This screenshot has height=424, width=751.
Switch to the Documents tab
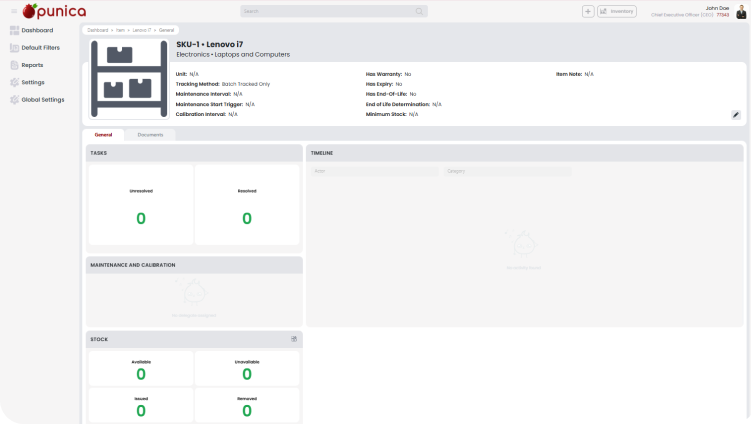(150, 135)
